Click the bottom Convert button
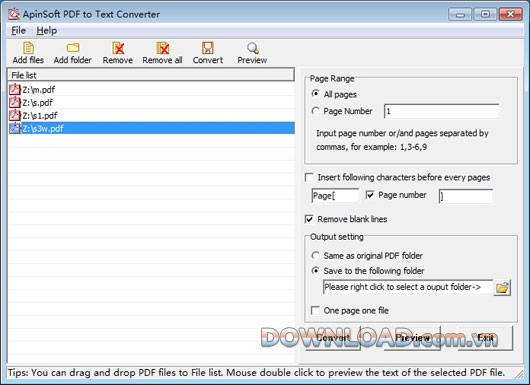The image size is (530, 385). [333, 338]
